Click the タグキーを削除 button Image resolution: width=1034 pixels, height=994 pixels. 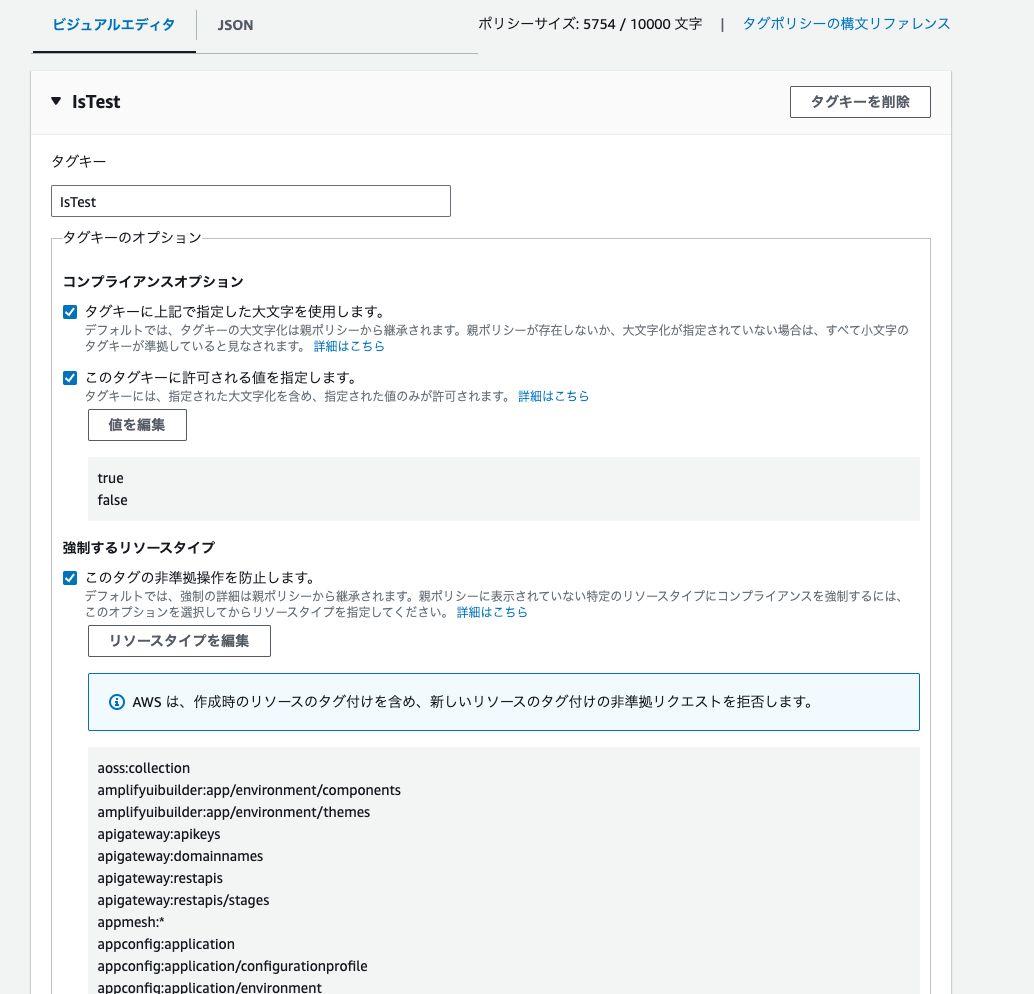point(859,101)
